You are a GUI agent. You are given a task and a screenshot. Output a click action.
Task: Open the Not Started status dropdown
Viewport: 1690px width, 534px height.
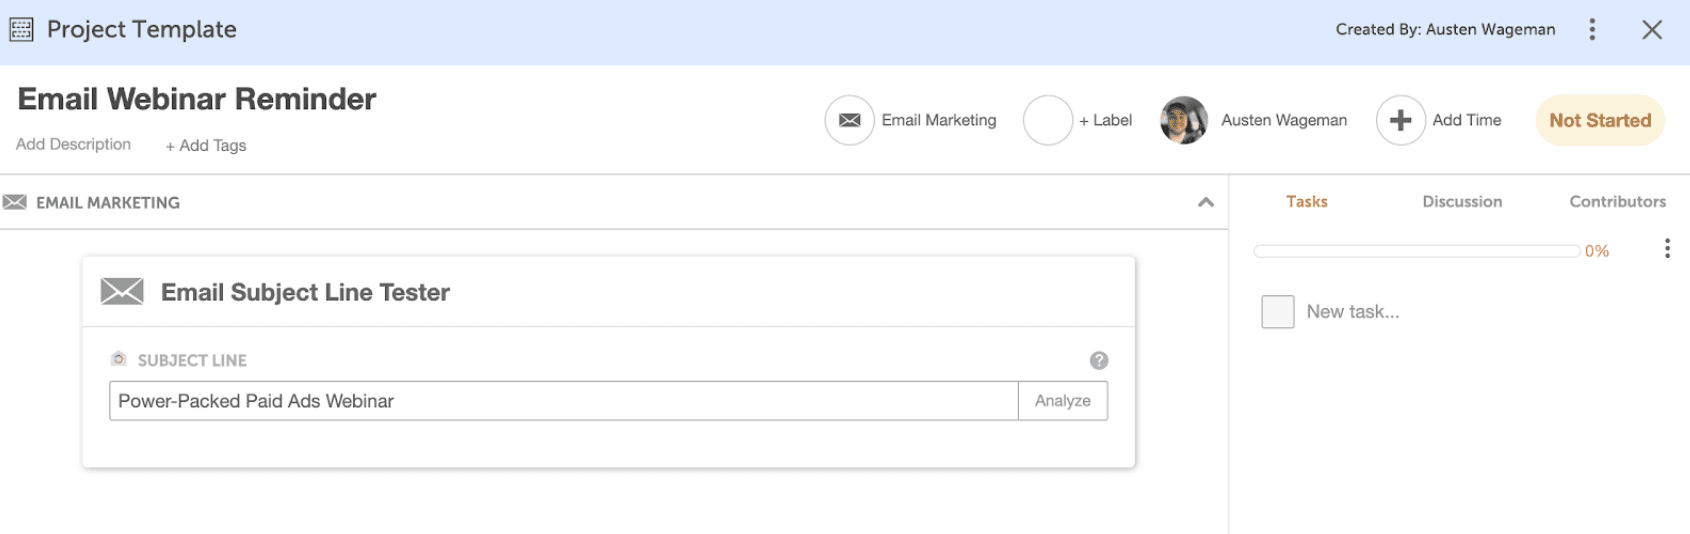coord(1599,121)
